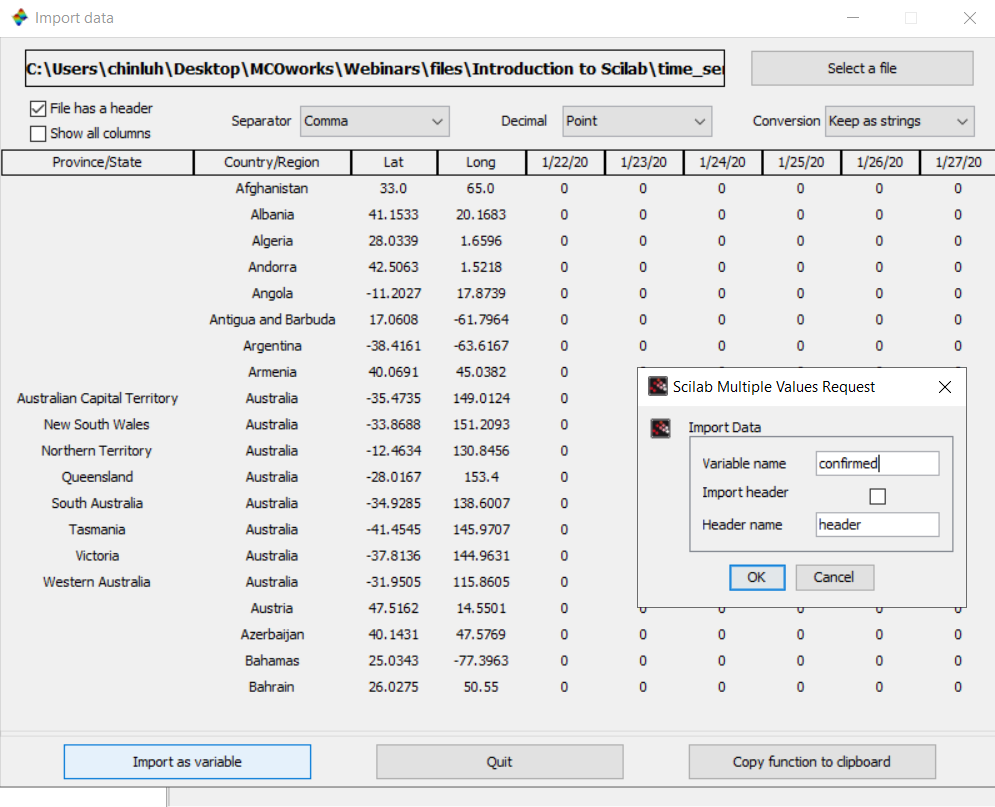Click the -61.7964 longitude value
This screenshot has height=807, width=995.
tap(481, 320)
